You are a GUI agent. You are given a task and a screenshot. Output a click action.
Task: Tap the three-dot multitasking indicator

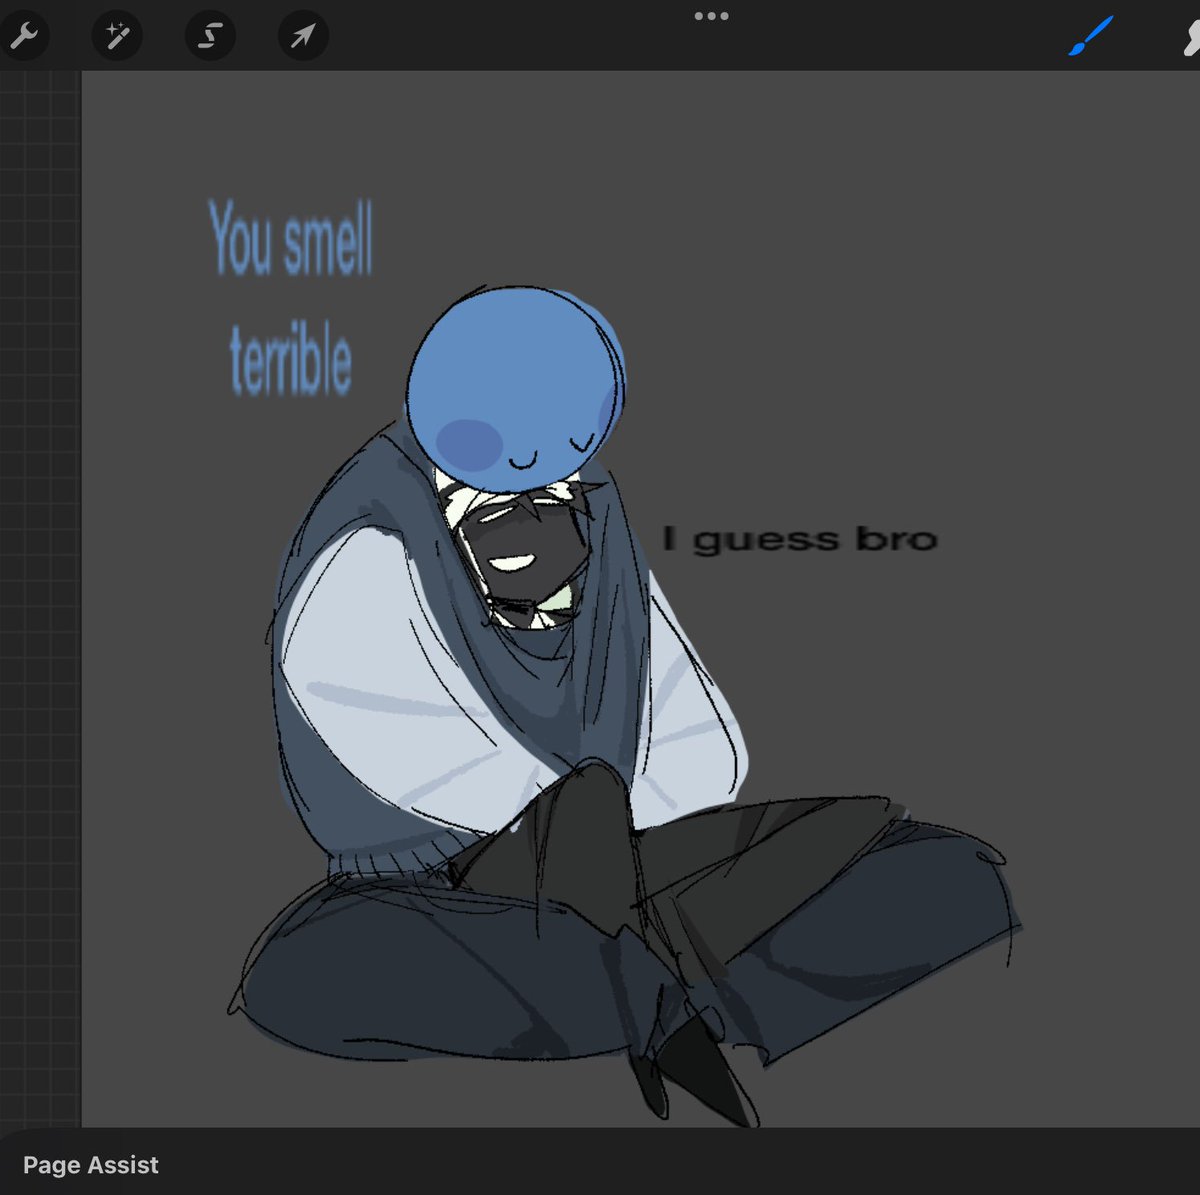(711, 16)
